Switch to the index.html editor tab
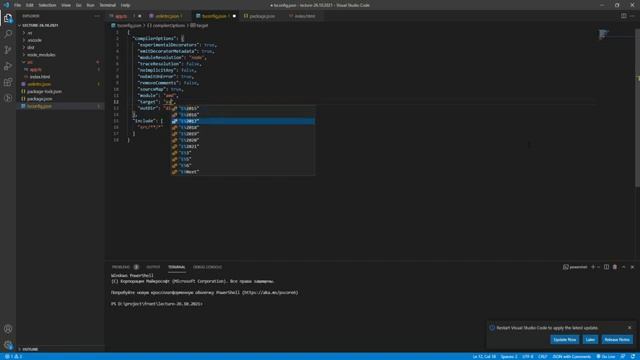The height and width of the screenshot is (360, 640). [304, 16]
